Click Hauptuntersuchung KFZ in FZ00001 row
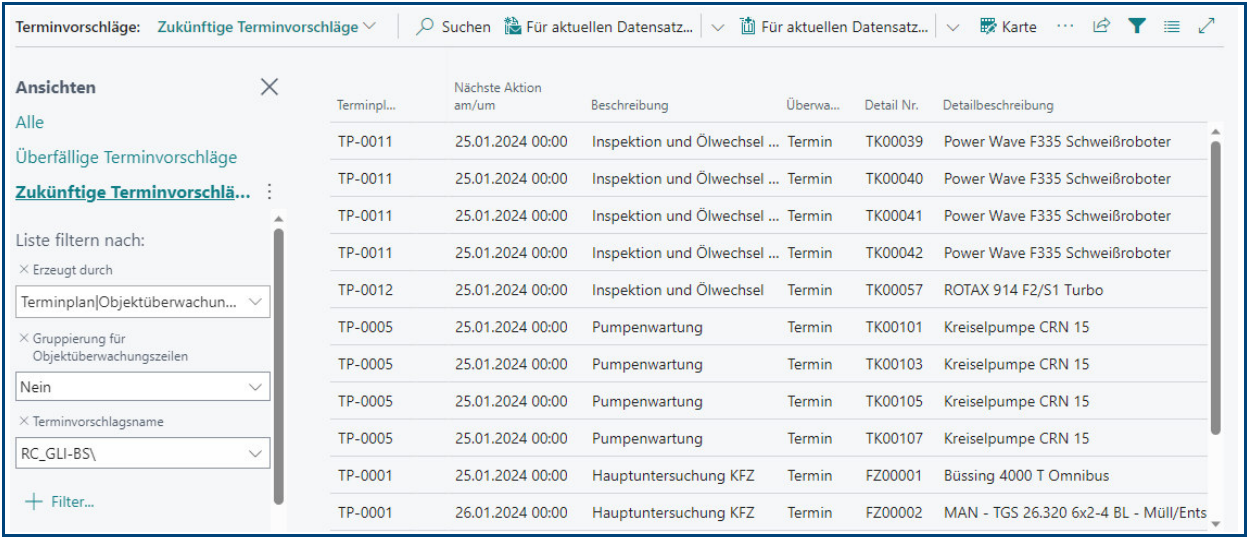 pos(673,476)
